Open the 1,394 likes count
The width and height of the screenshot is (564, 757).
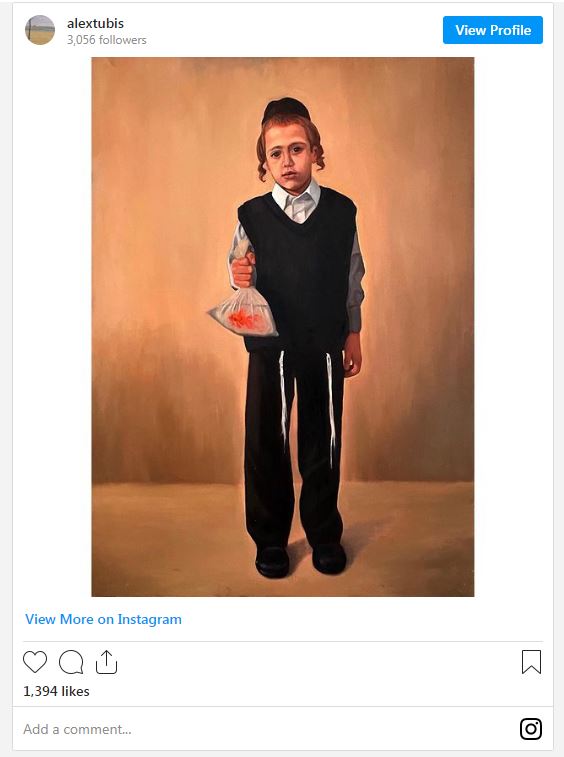56,691
